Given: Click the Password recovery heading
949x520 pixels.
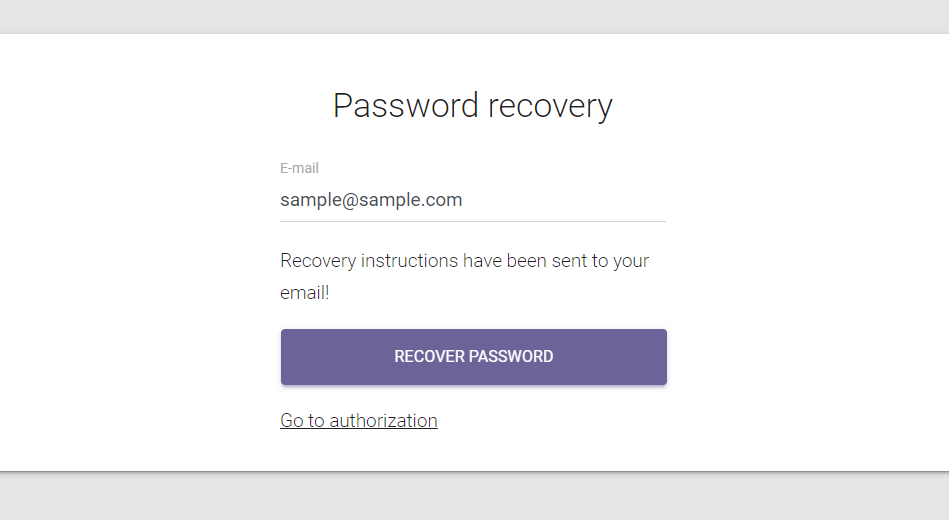Looking at the screenshot, I should click(472, 105).
